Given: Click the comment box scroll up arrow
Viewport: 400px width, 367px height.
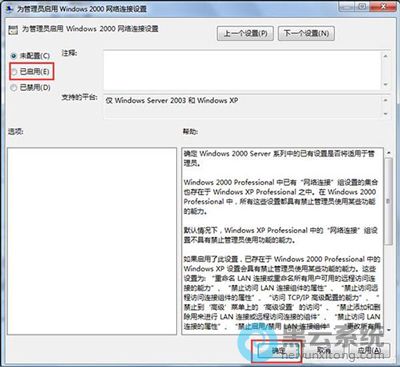Looking at the screenshot, I should 386,56.
